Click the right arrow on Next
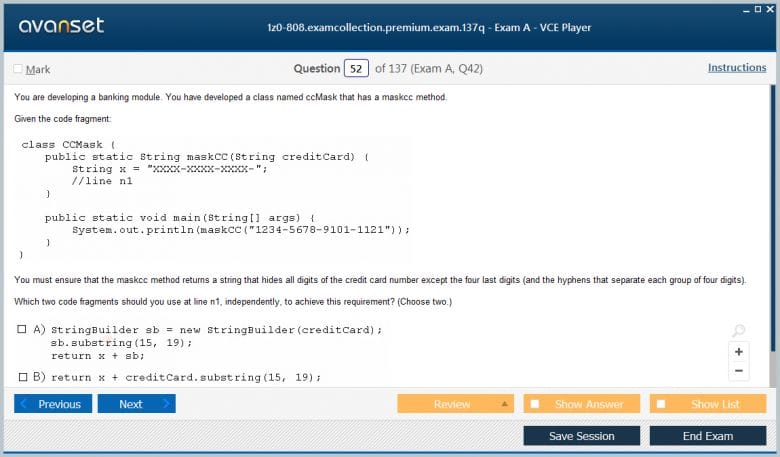The image size is (780, 457). (x=166, y=404)
